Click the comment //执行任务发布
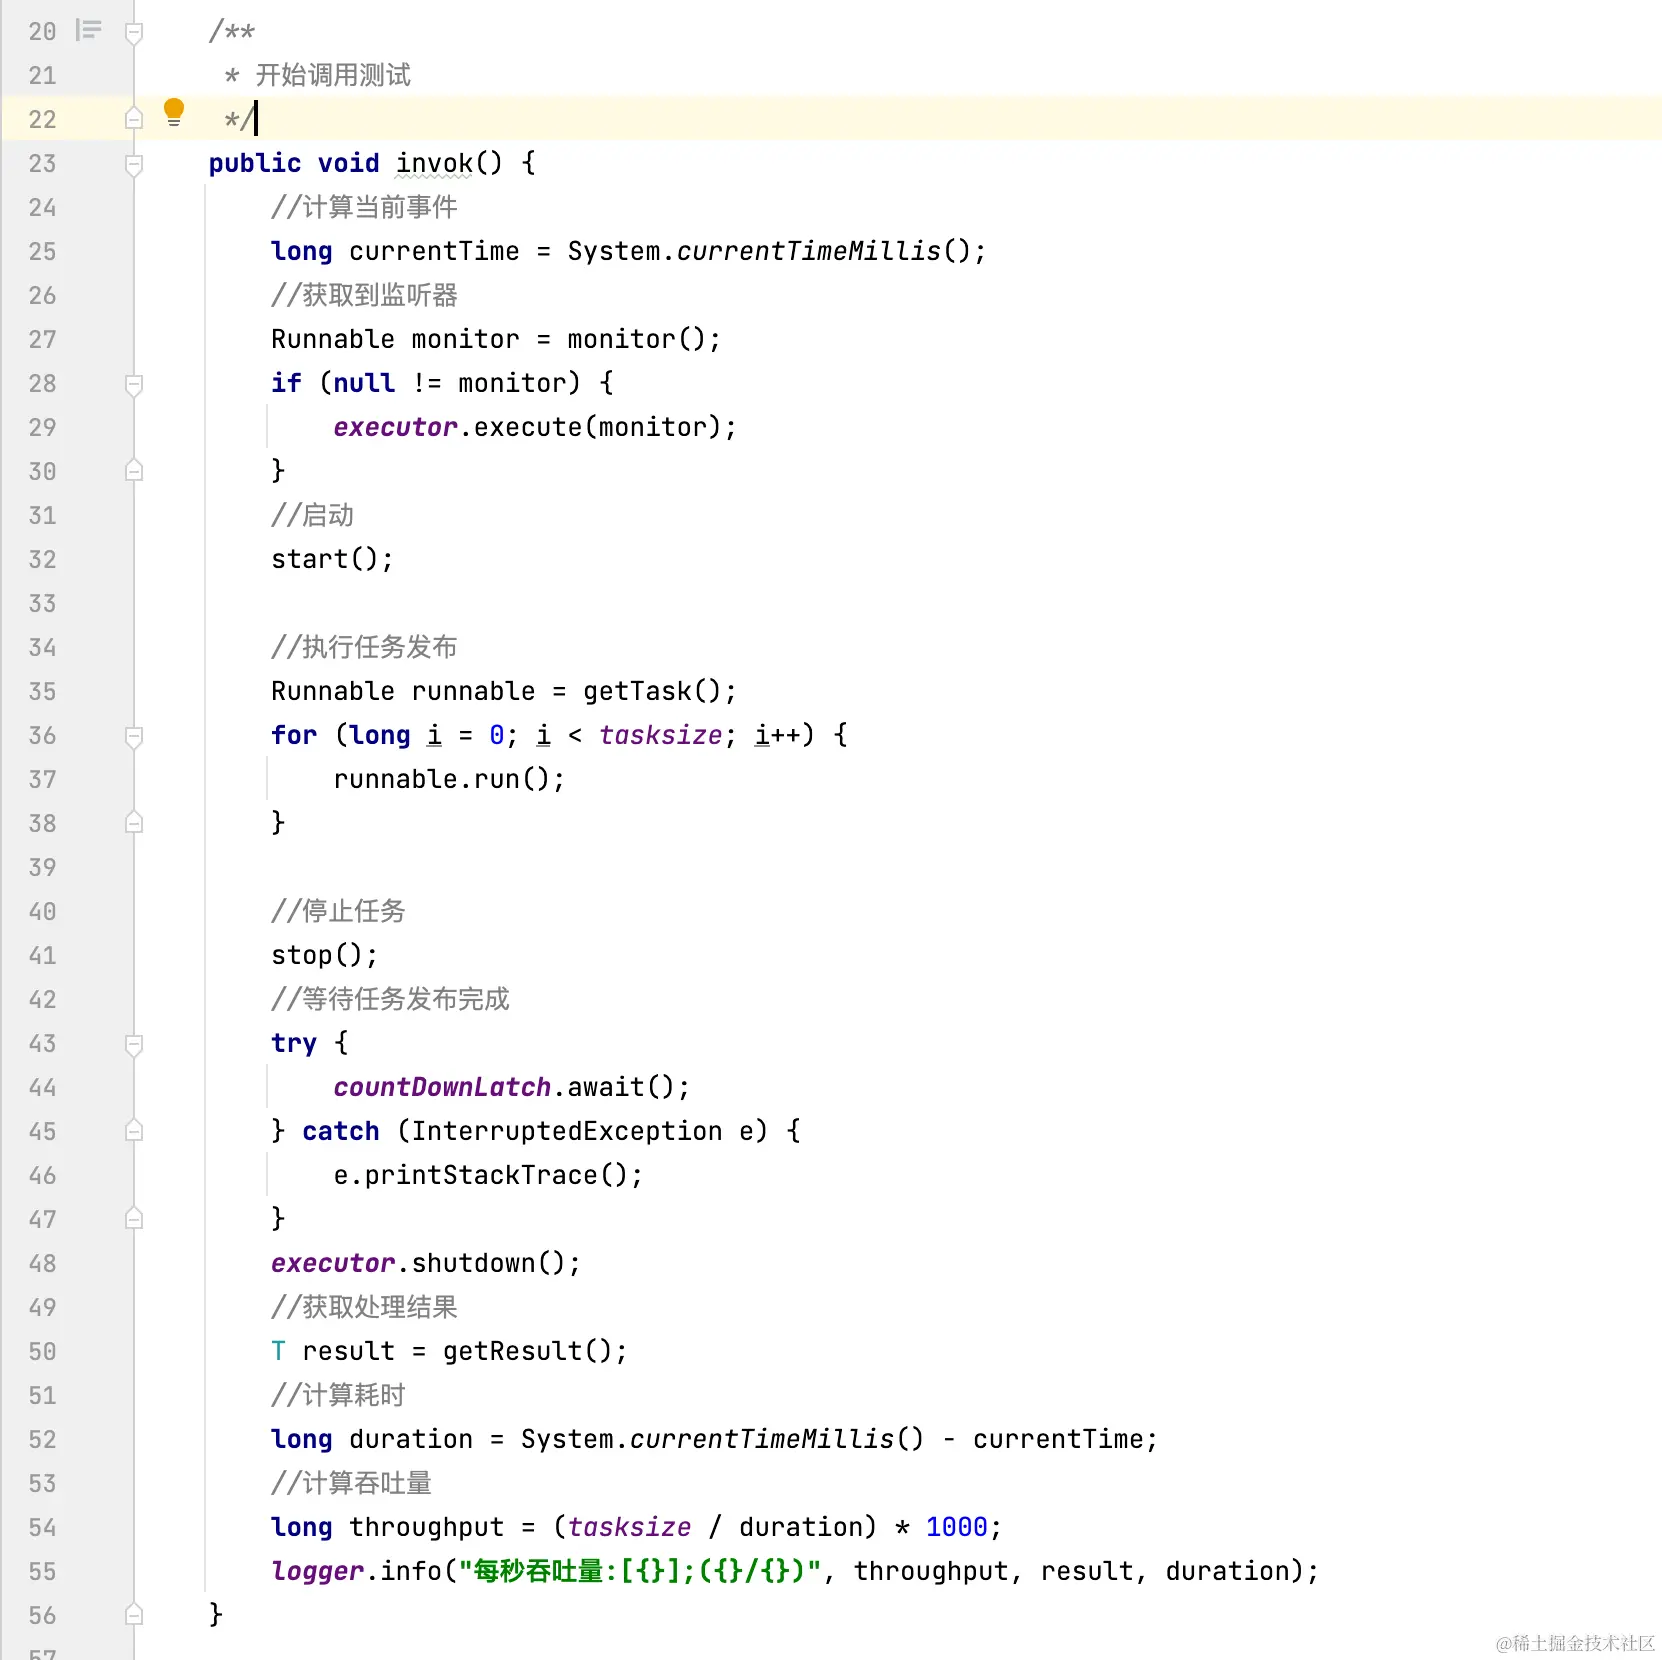The width and height of the screenshot is (1662, 1660). (x=364, y=647)
